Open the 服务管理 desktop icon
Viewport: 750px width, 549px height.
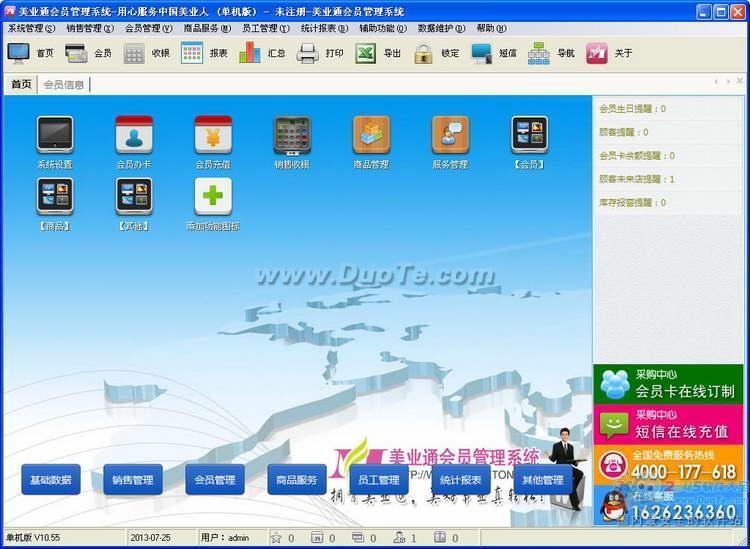tap(450, 135)
